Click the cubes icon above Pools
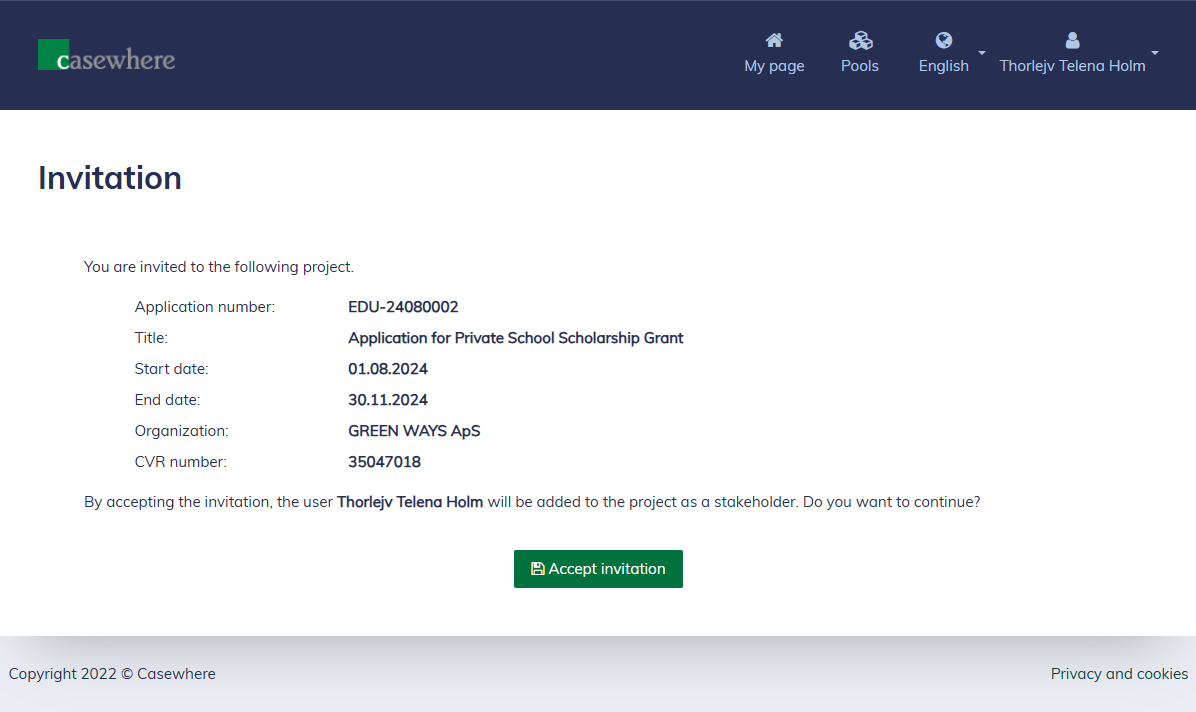 click(860, 40)
